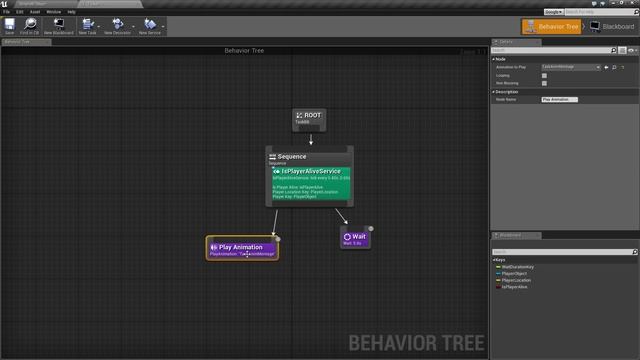Open the New Task dropdown arrow
The image size is (640, 360).
99,27
